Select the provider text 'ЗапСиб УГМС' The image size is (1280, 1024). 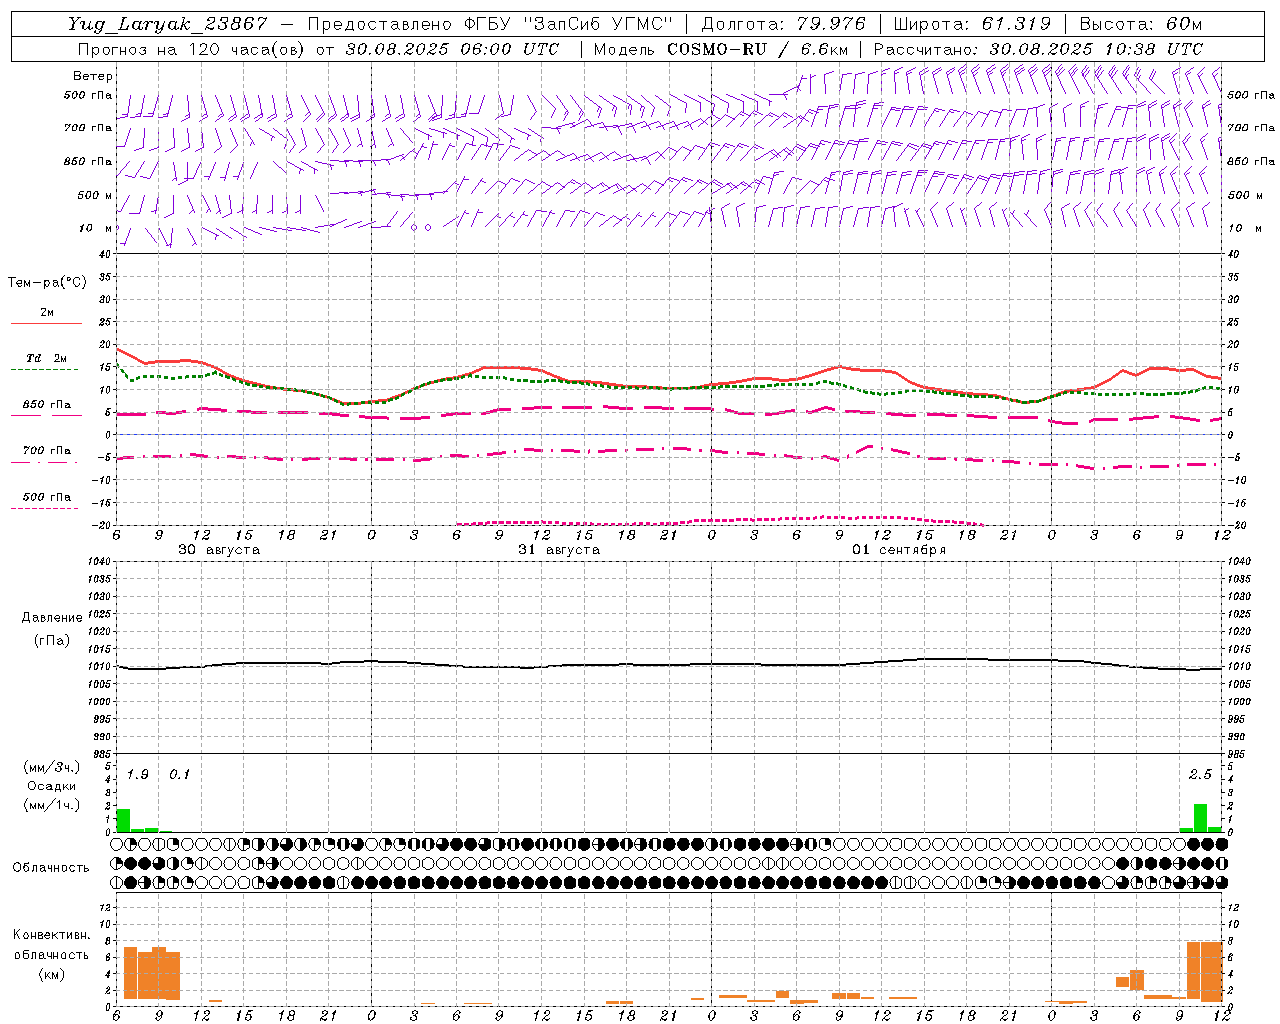click(x=598, y=24)
